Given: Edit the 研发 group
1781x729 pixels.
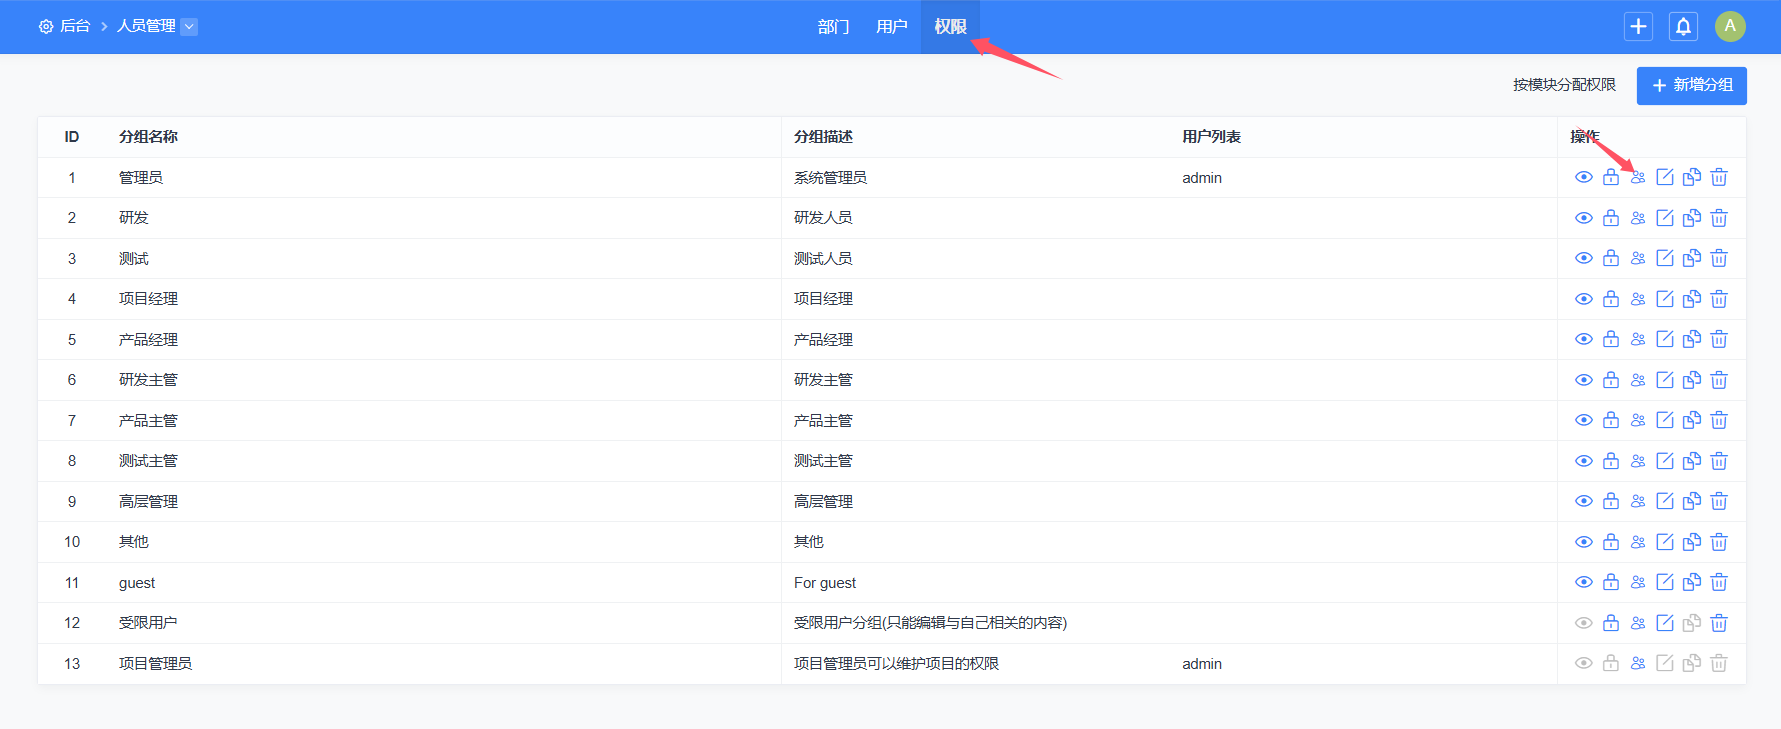Looking at the screenshot, I should pyautogui.click(x=1665, y=218).
